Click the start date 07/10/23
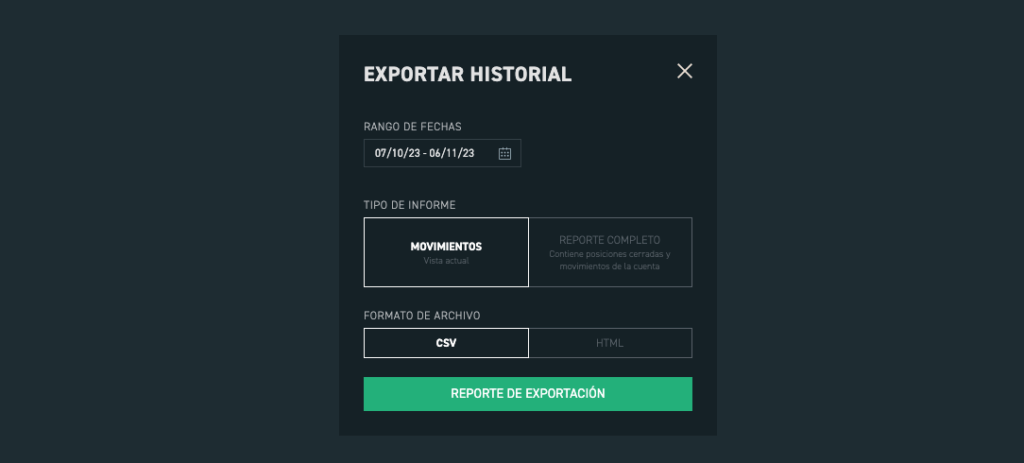 pyautogui.click(x=396, y=153)
